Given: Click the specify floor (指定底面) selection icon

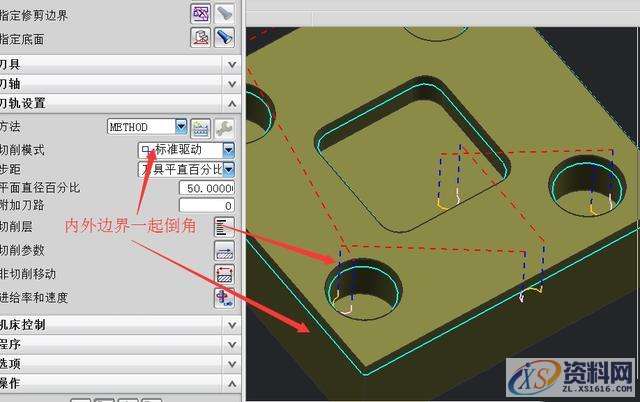Looking at the screenshot, I should click(201, 38).
